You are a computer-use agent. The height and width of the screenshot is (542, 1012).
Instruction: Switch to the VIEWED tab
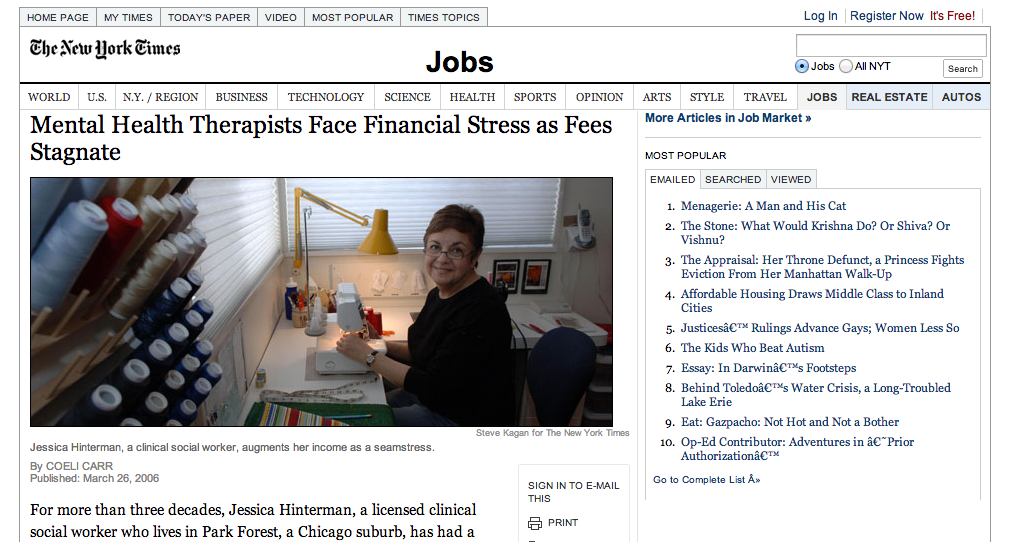791,179
